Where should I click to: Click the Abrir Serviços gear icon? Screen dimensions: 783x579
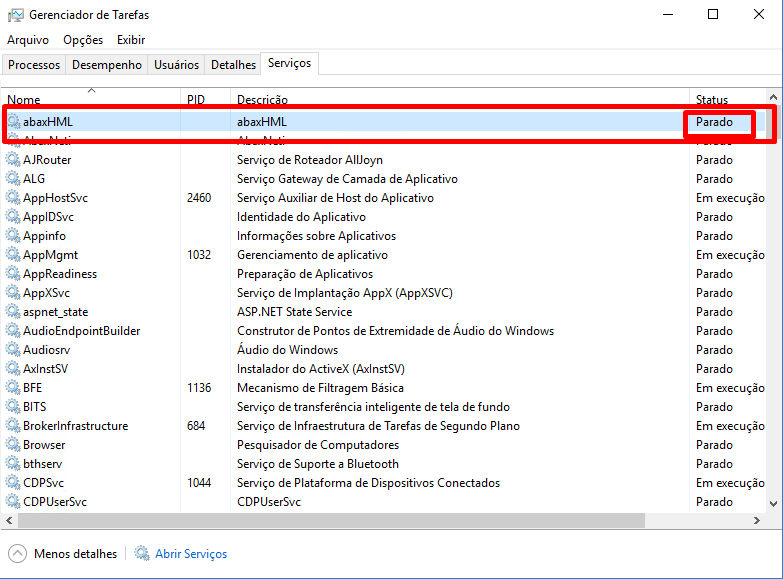(142, 554)
